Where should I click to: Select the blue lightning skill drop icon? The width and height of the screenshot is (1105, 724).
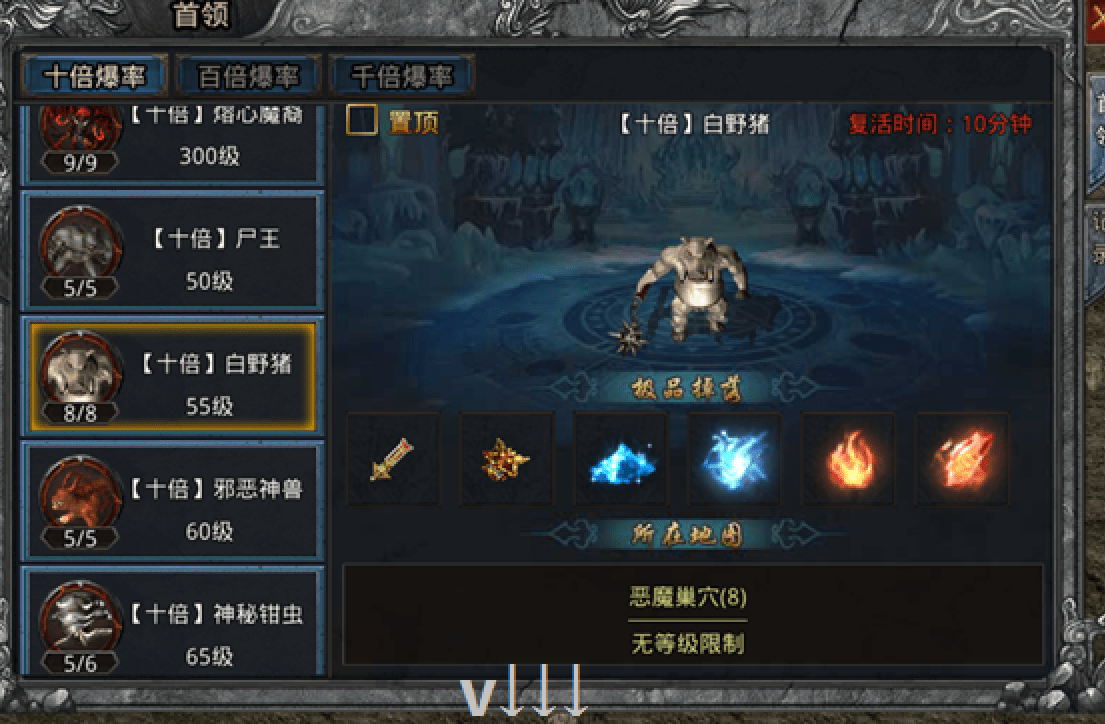coord(734,459)
